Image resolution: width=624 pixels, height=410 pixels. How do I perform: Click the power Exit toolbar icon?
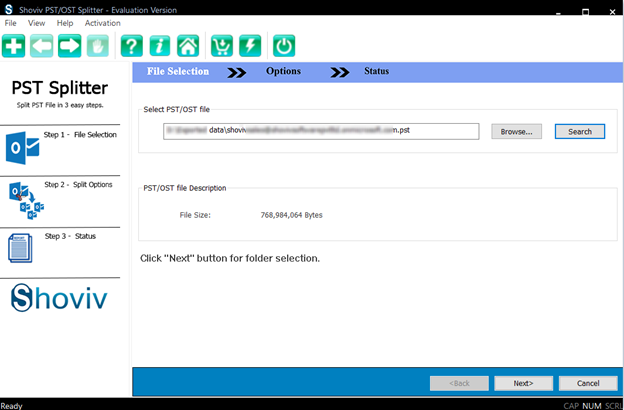tap(284, 46)
